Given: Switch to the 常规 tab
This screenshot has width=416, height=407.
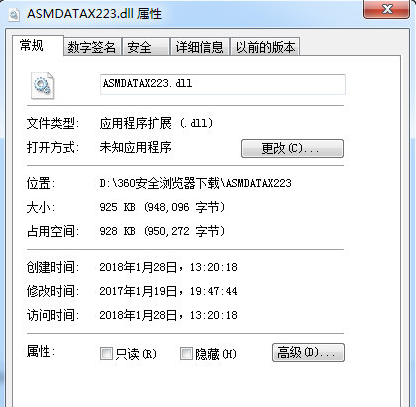Looking at the screenshot, I should 38,45.
